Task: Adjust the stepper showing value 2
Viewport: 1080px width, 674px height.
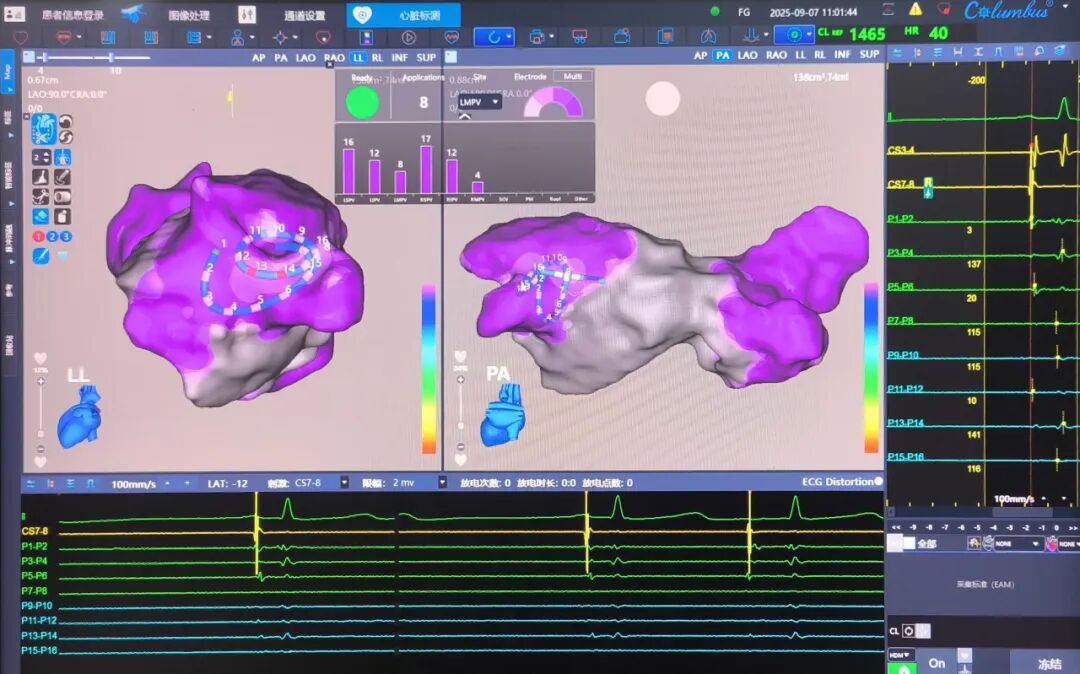Action: click(x=41, y=158)
